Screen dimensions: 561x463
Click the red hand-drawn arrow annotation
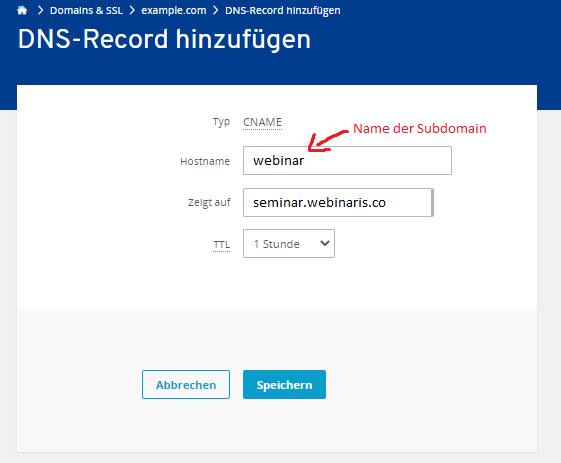pos(327,141)
